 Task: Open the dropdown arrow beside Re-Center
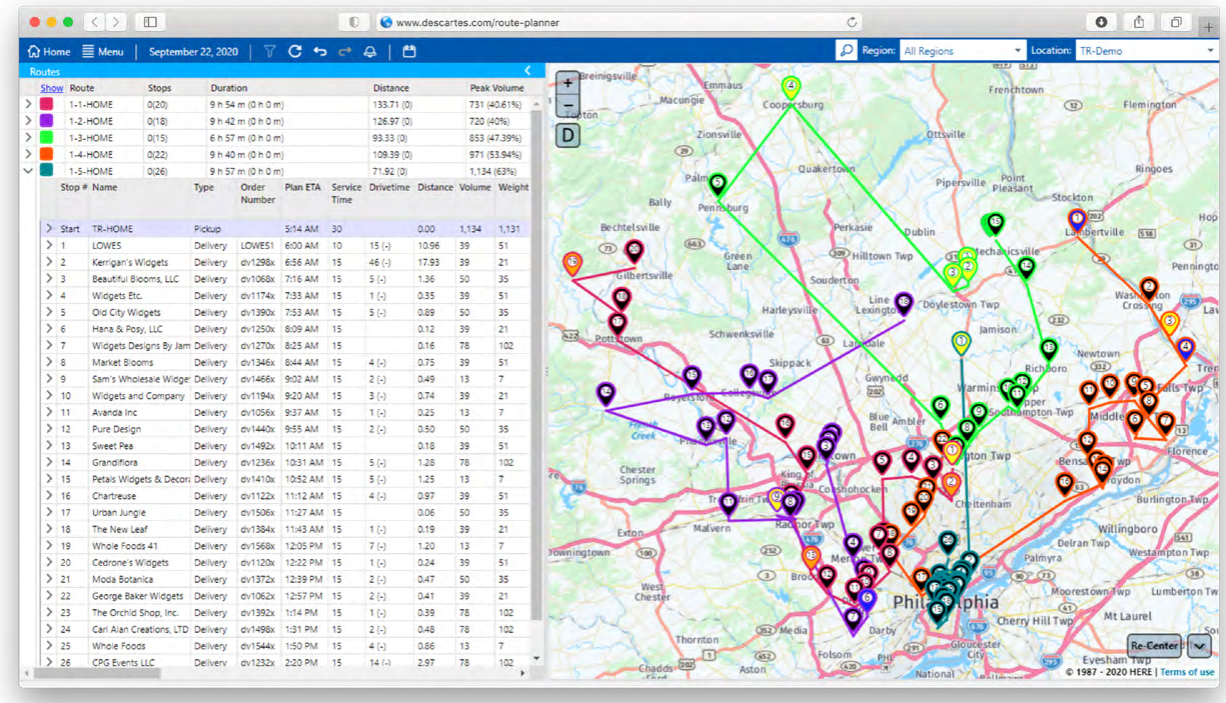point(1199,646)
